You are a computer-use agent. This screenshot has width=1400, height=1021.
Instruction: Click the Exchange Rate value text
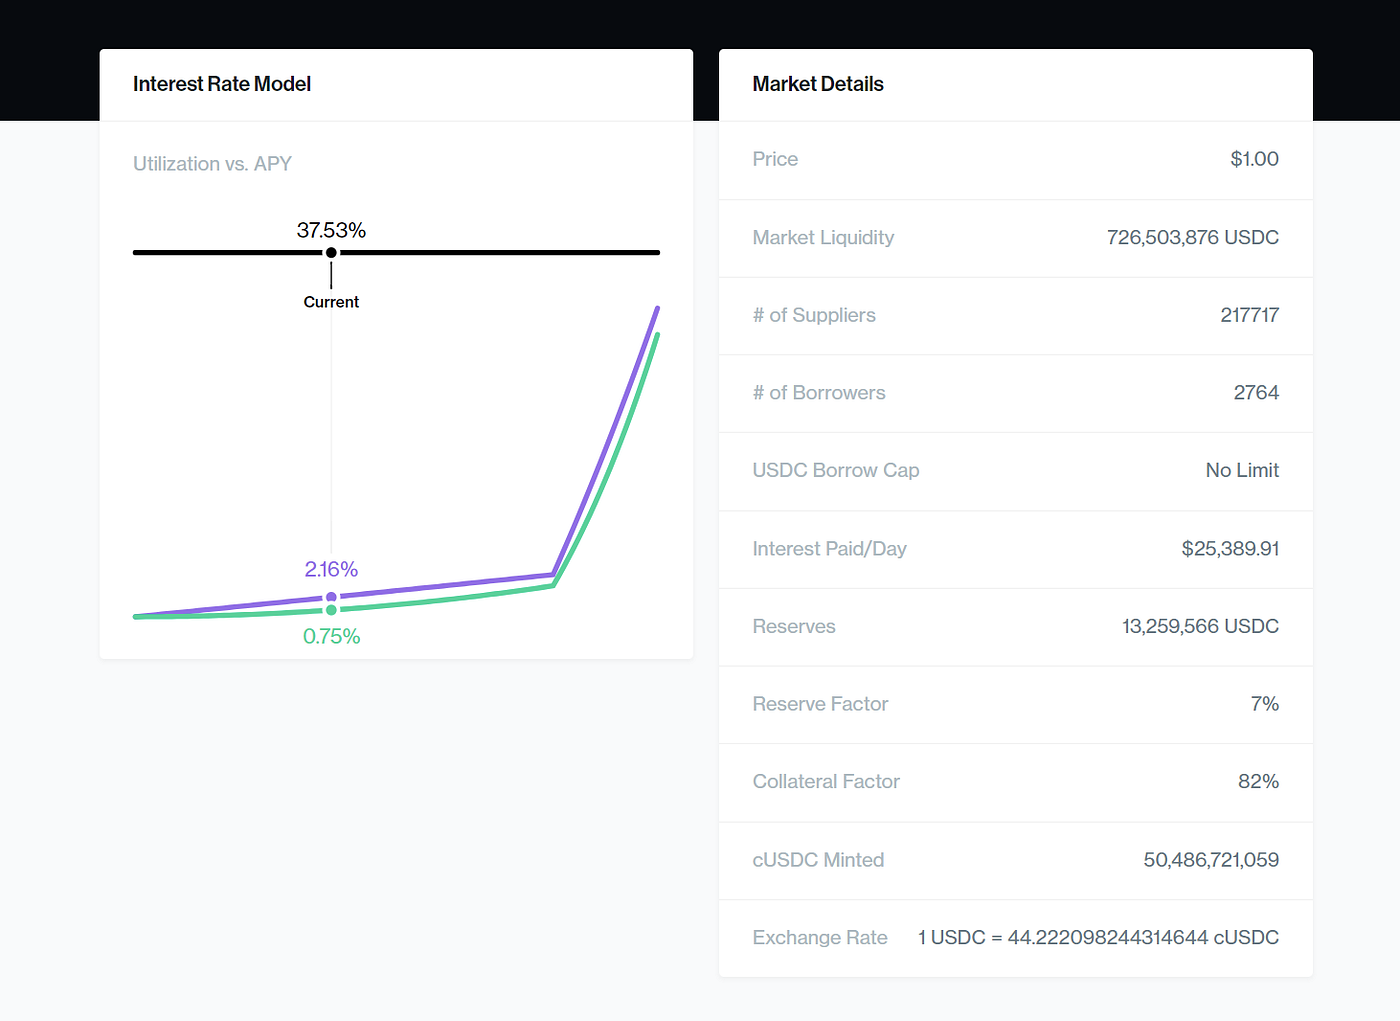[1098, 938]
